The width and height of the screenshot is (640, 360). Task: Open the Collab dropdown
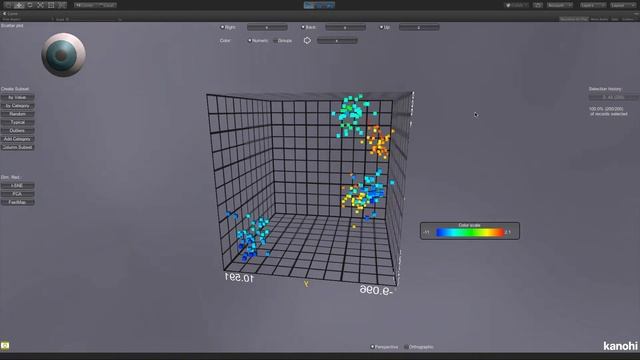tap(516, 5)
